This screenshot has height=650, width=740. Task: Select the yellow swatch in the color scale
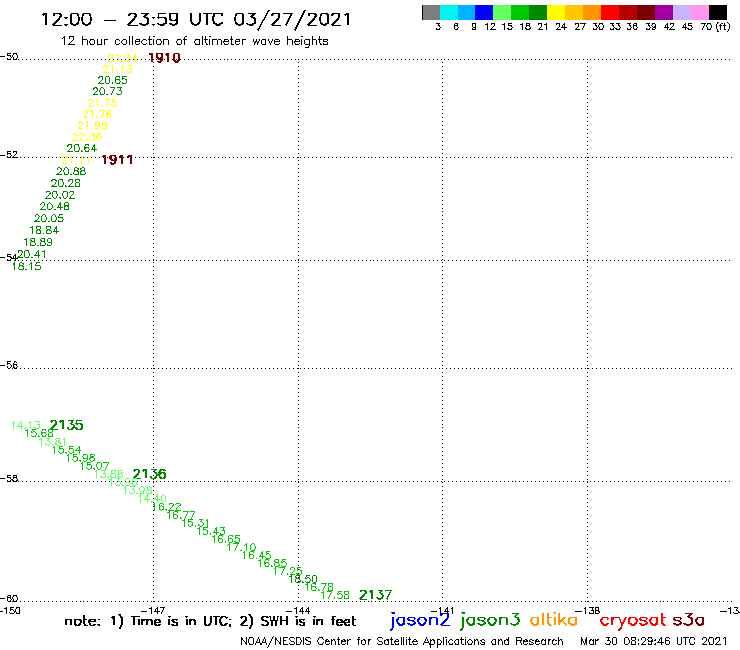[x=556, y=13]
